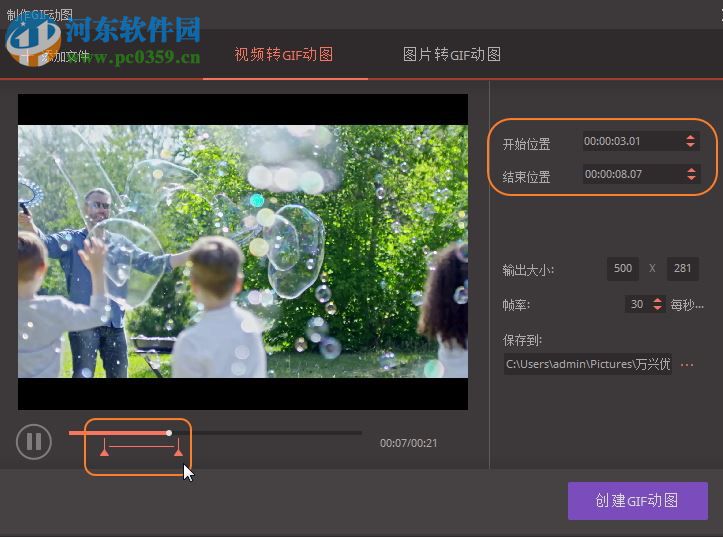Pause the video preview playback
Viewport: 723px width, 538px height.
coord(34,442)
